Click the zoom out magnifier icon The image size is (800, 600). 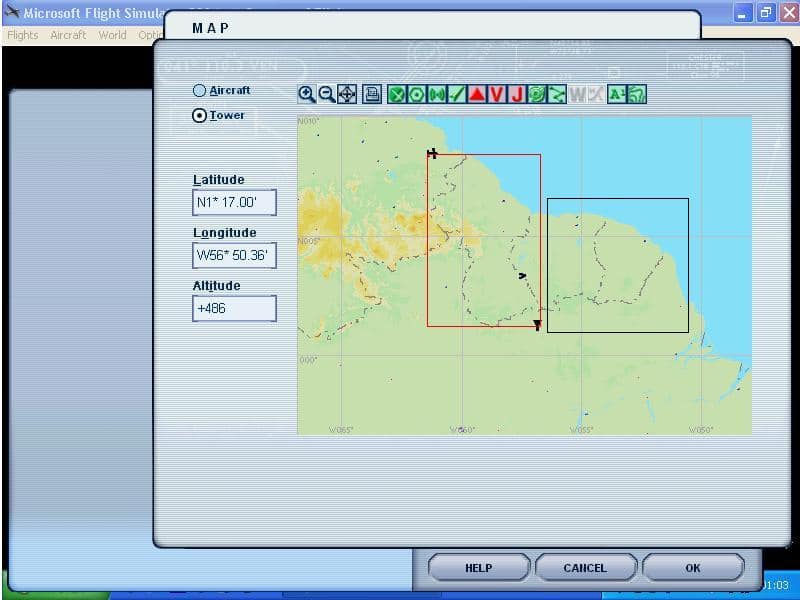[326, 94]
